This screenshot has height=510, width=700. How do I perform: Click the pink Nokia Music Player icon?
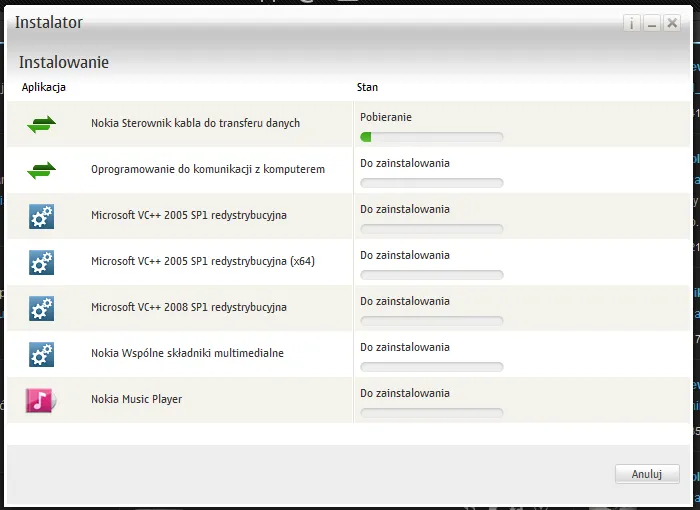point(41,400)
